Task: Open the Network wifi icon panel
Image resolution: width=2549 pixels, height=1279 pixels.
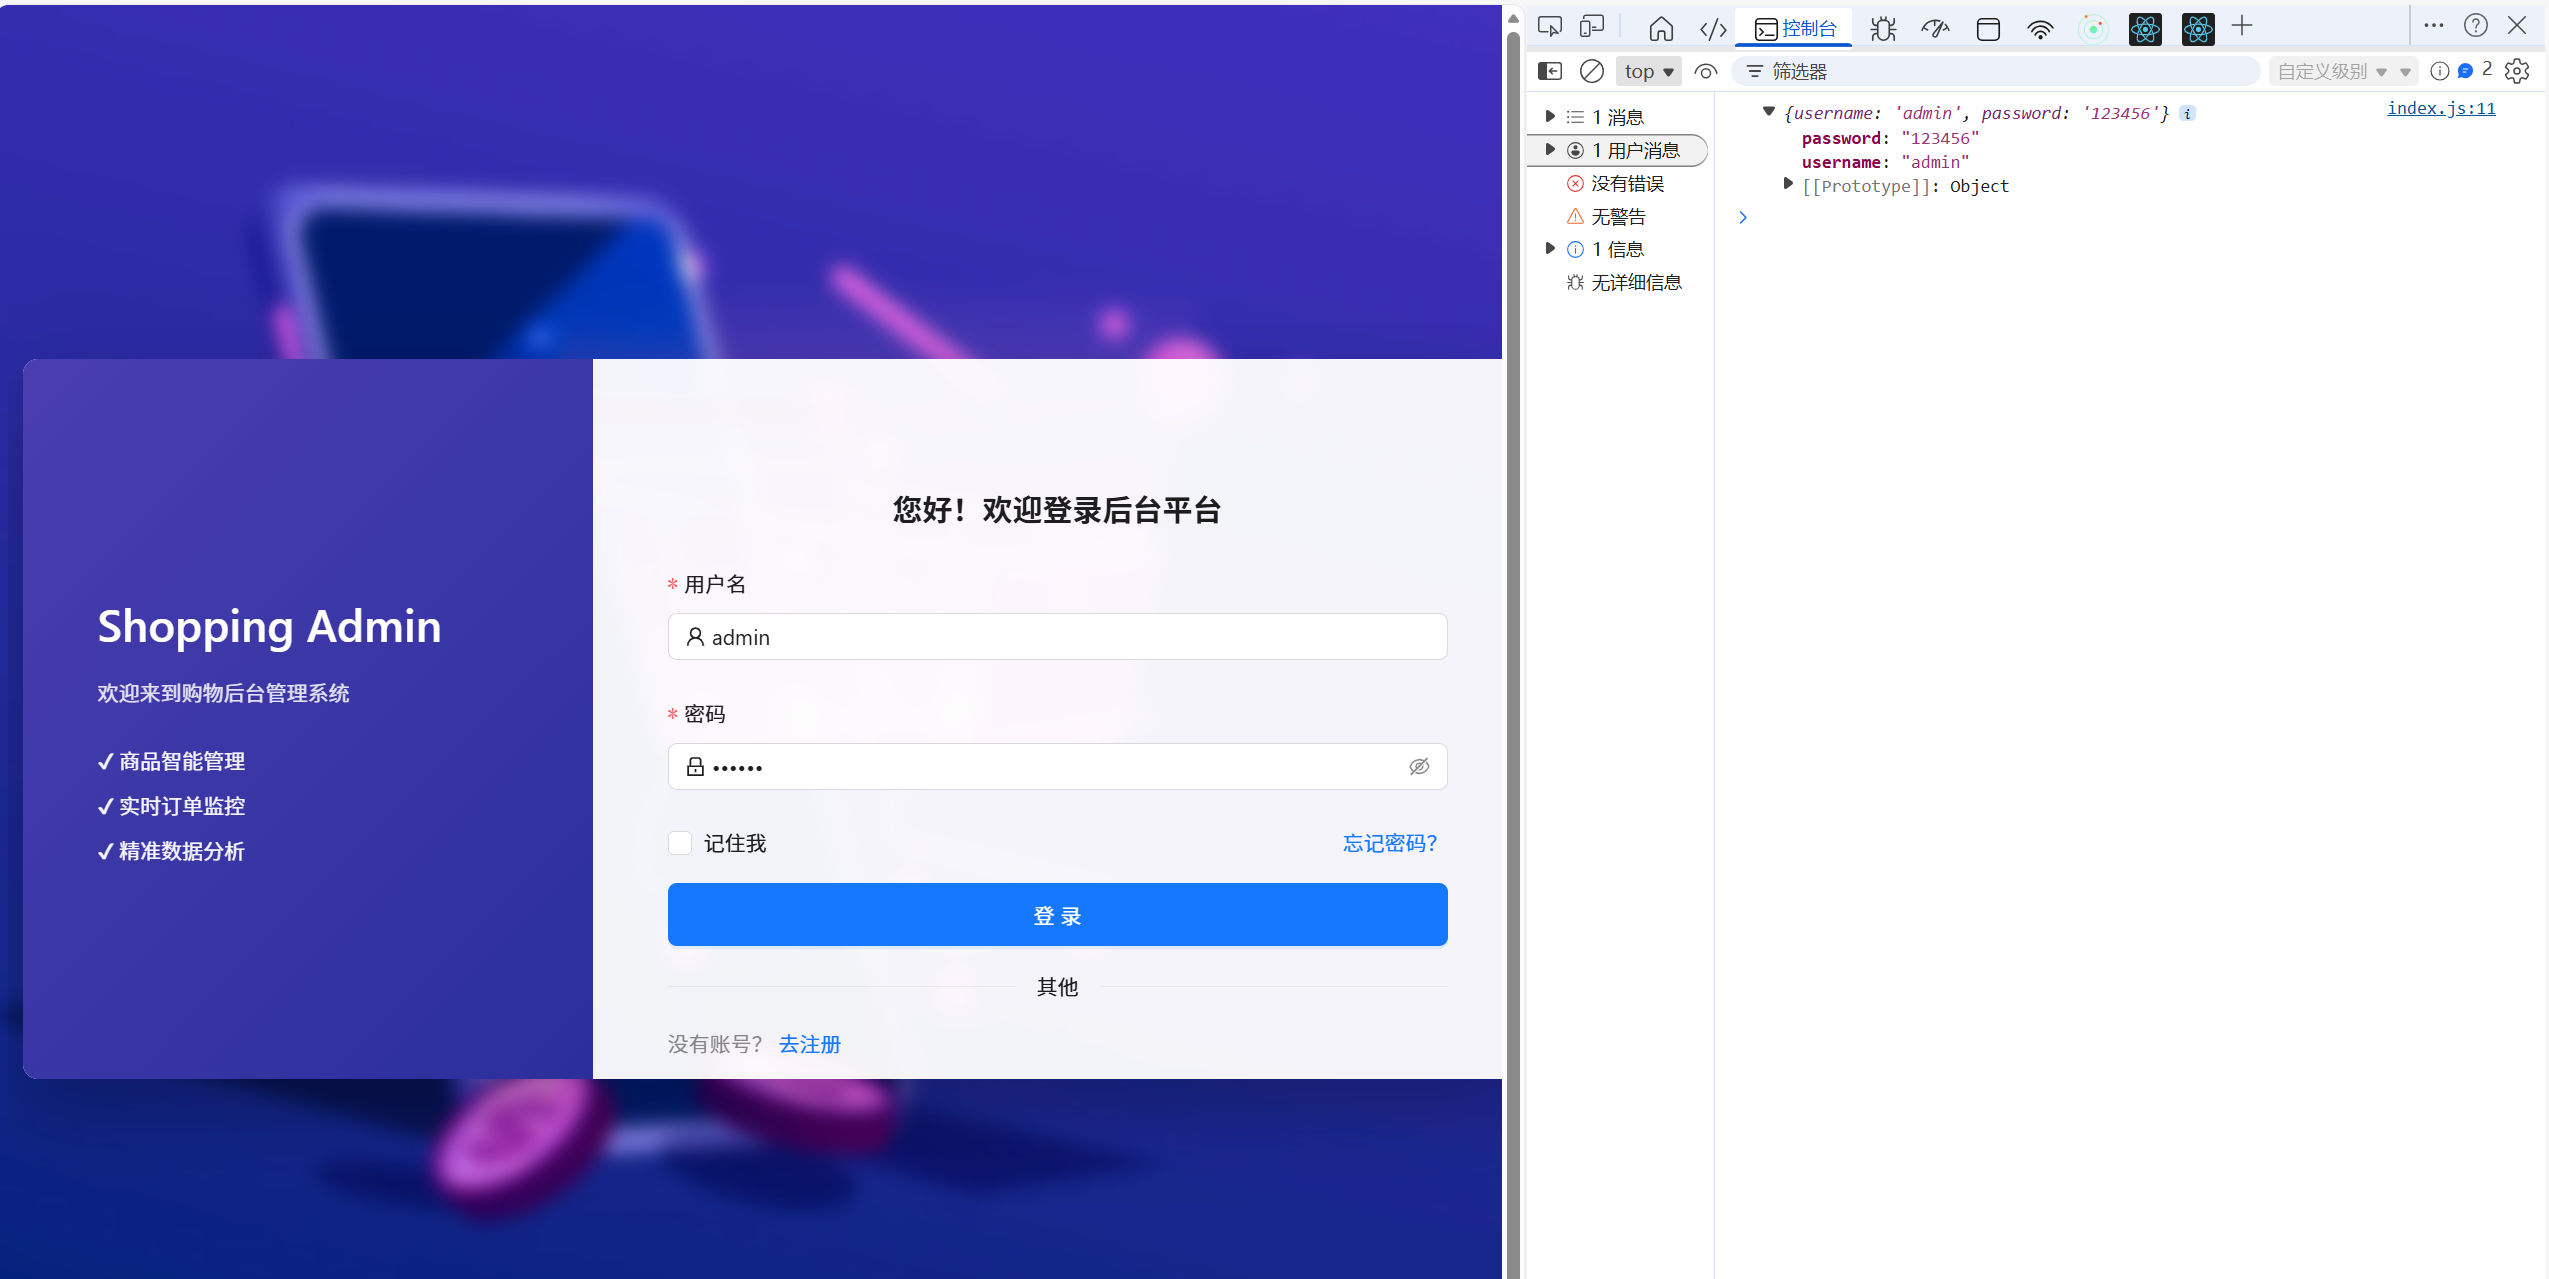Action: pos(2039,29)
